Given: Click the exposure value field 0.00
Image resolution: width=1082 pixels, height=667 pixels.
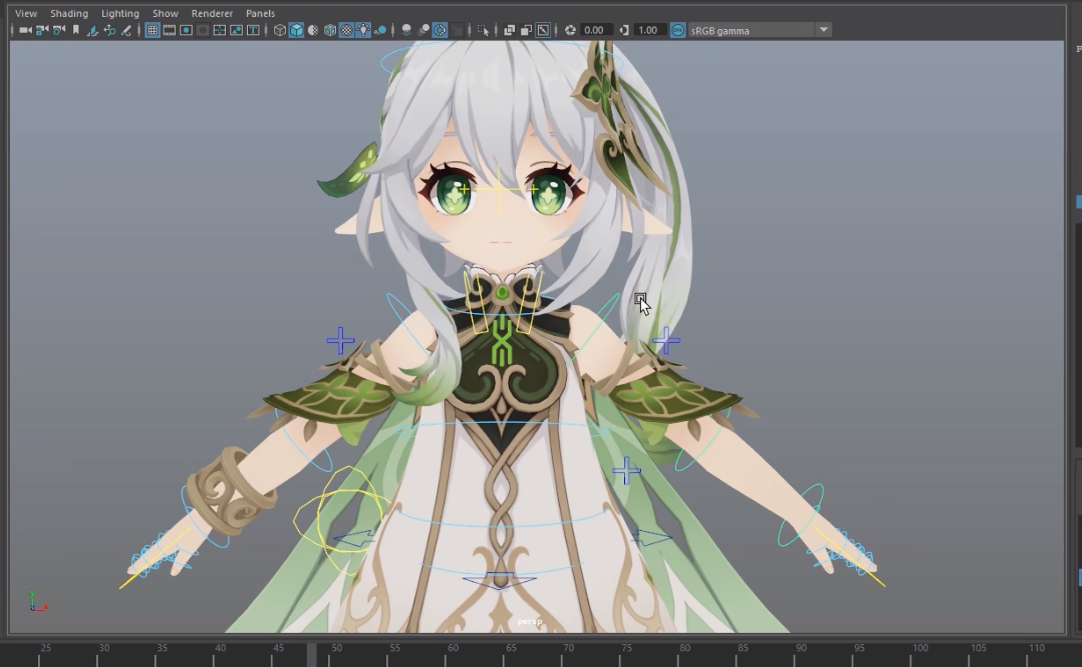Looking at the screenshot, I should coord(594,30).
